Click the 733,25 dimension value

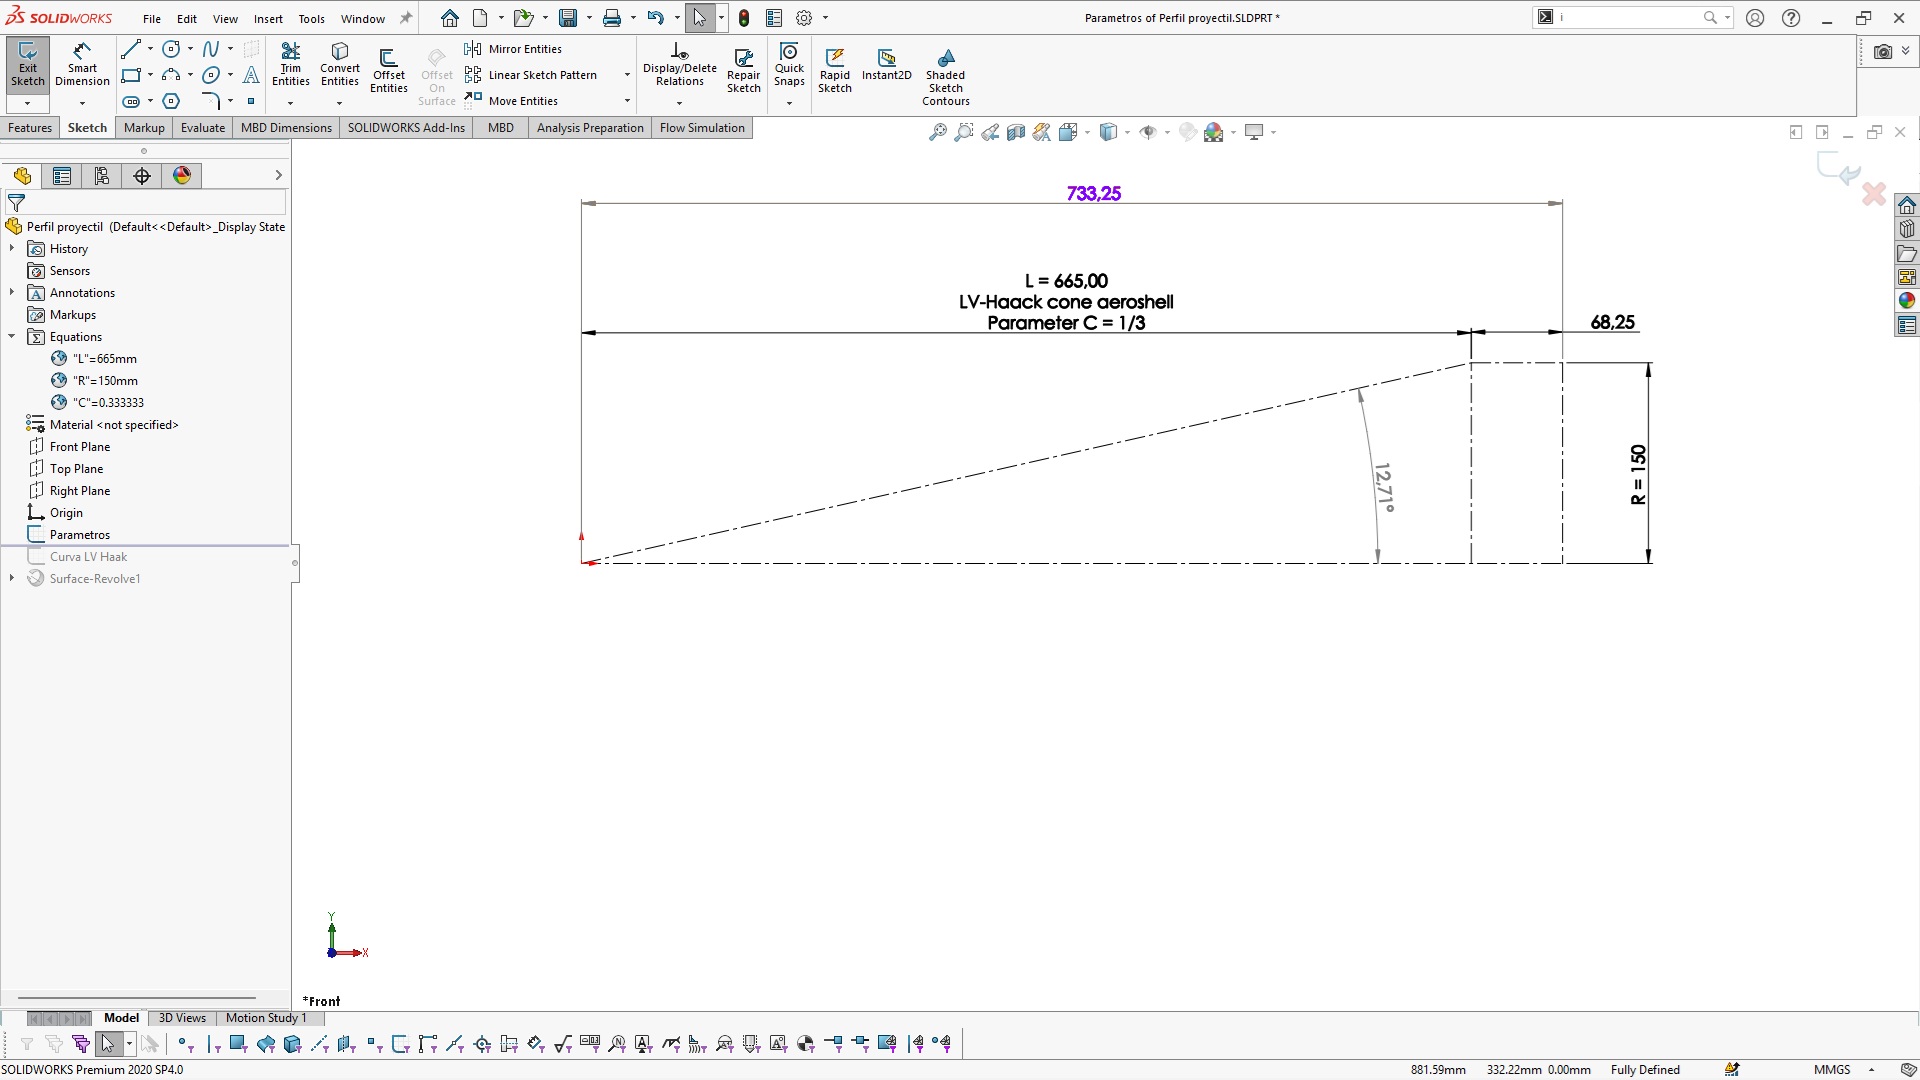tap(1093, 193)
